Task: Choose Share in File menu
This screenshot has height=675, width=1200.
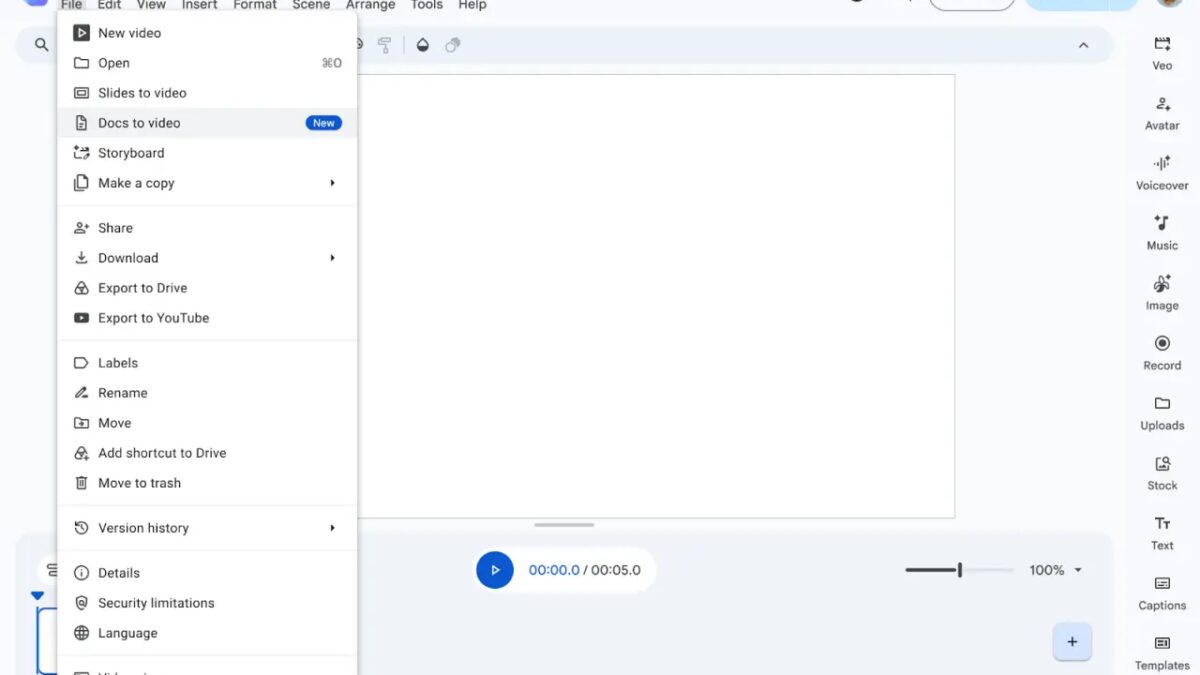Action: tap(207, 228)
